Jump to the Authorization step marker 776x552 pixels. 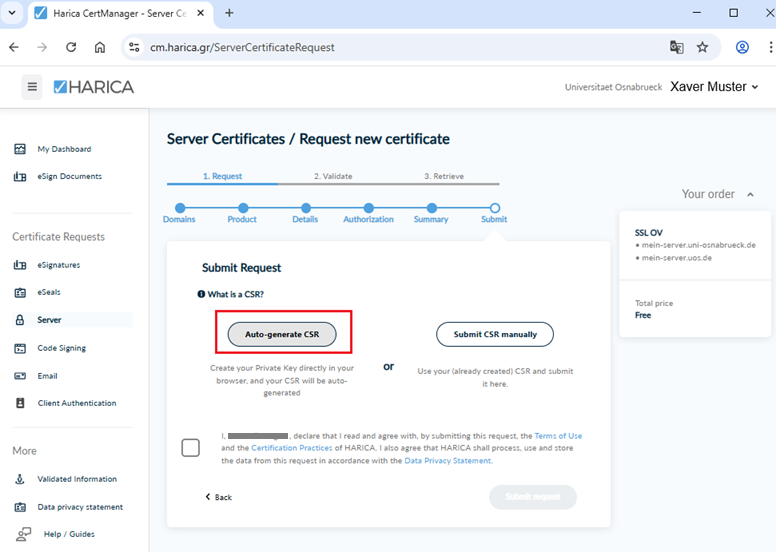pos(369,208)
